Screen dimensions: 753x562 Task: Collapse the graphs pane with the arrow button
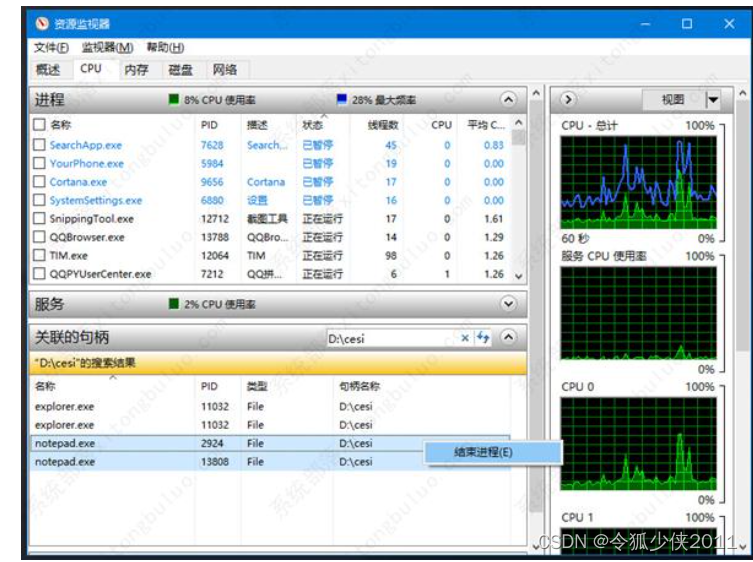(x=568, y=99)
